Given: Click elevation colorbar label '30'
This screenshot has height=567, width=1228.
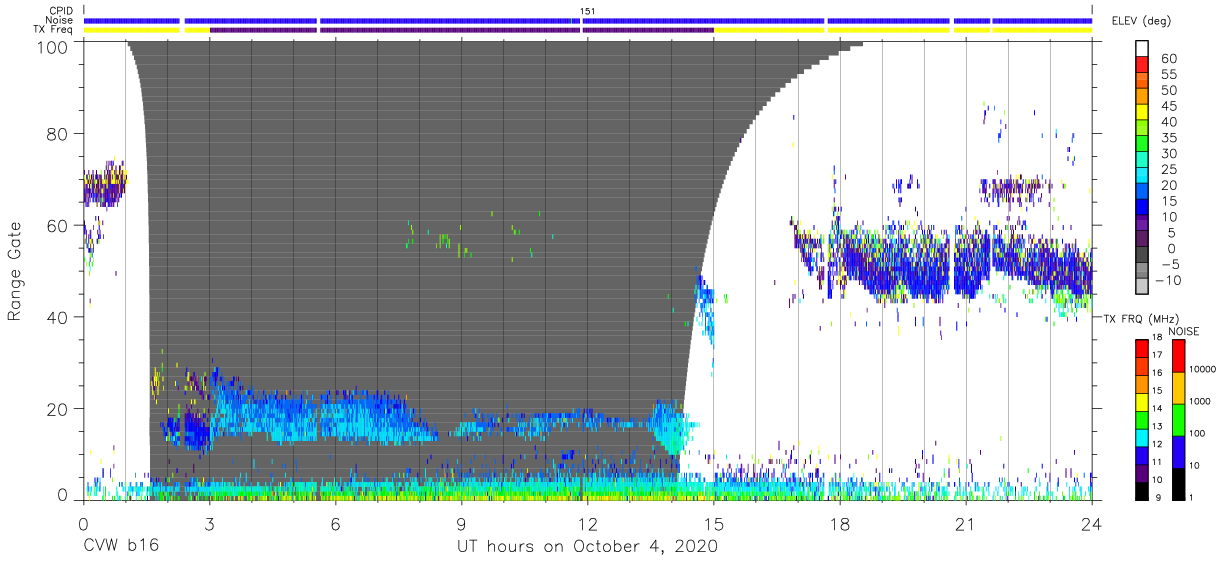Looking at the screenshot, I should pos(1168,153).
